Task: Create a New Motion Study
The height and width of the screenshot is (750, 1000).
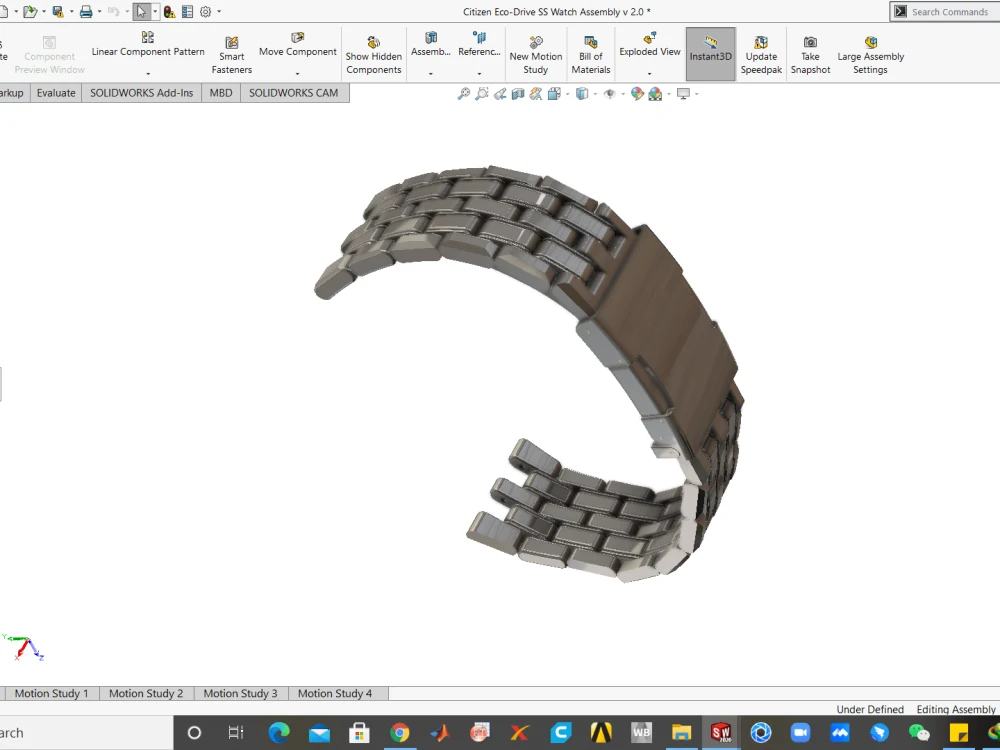Action: point(536,55)
